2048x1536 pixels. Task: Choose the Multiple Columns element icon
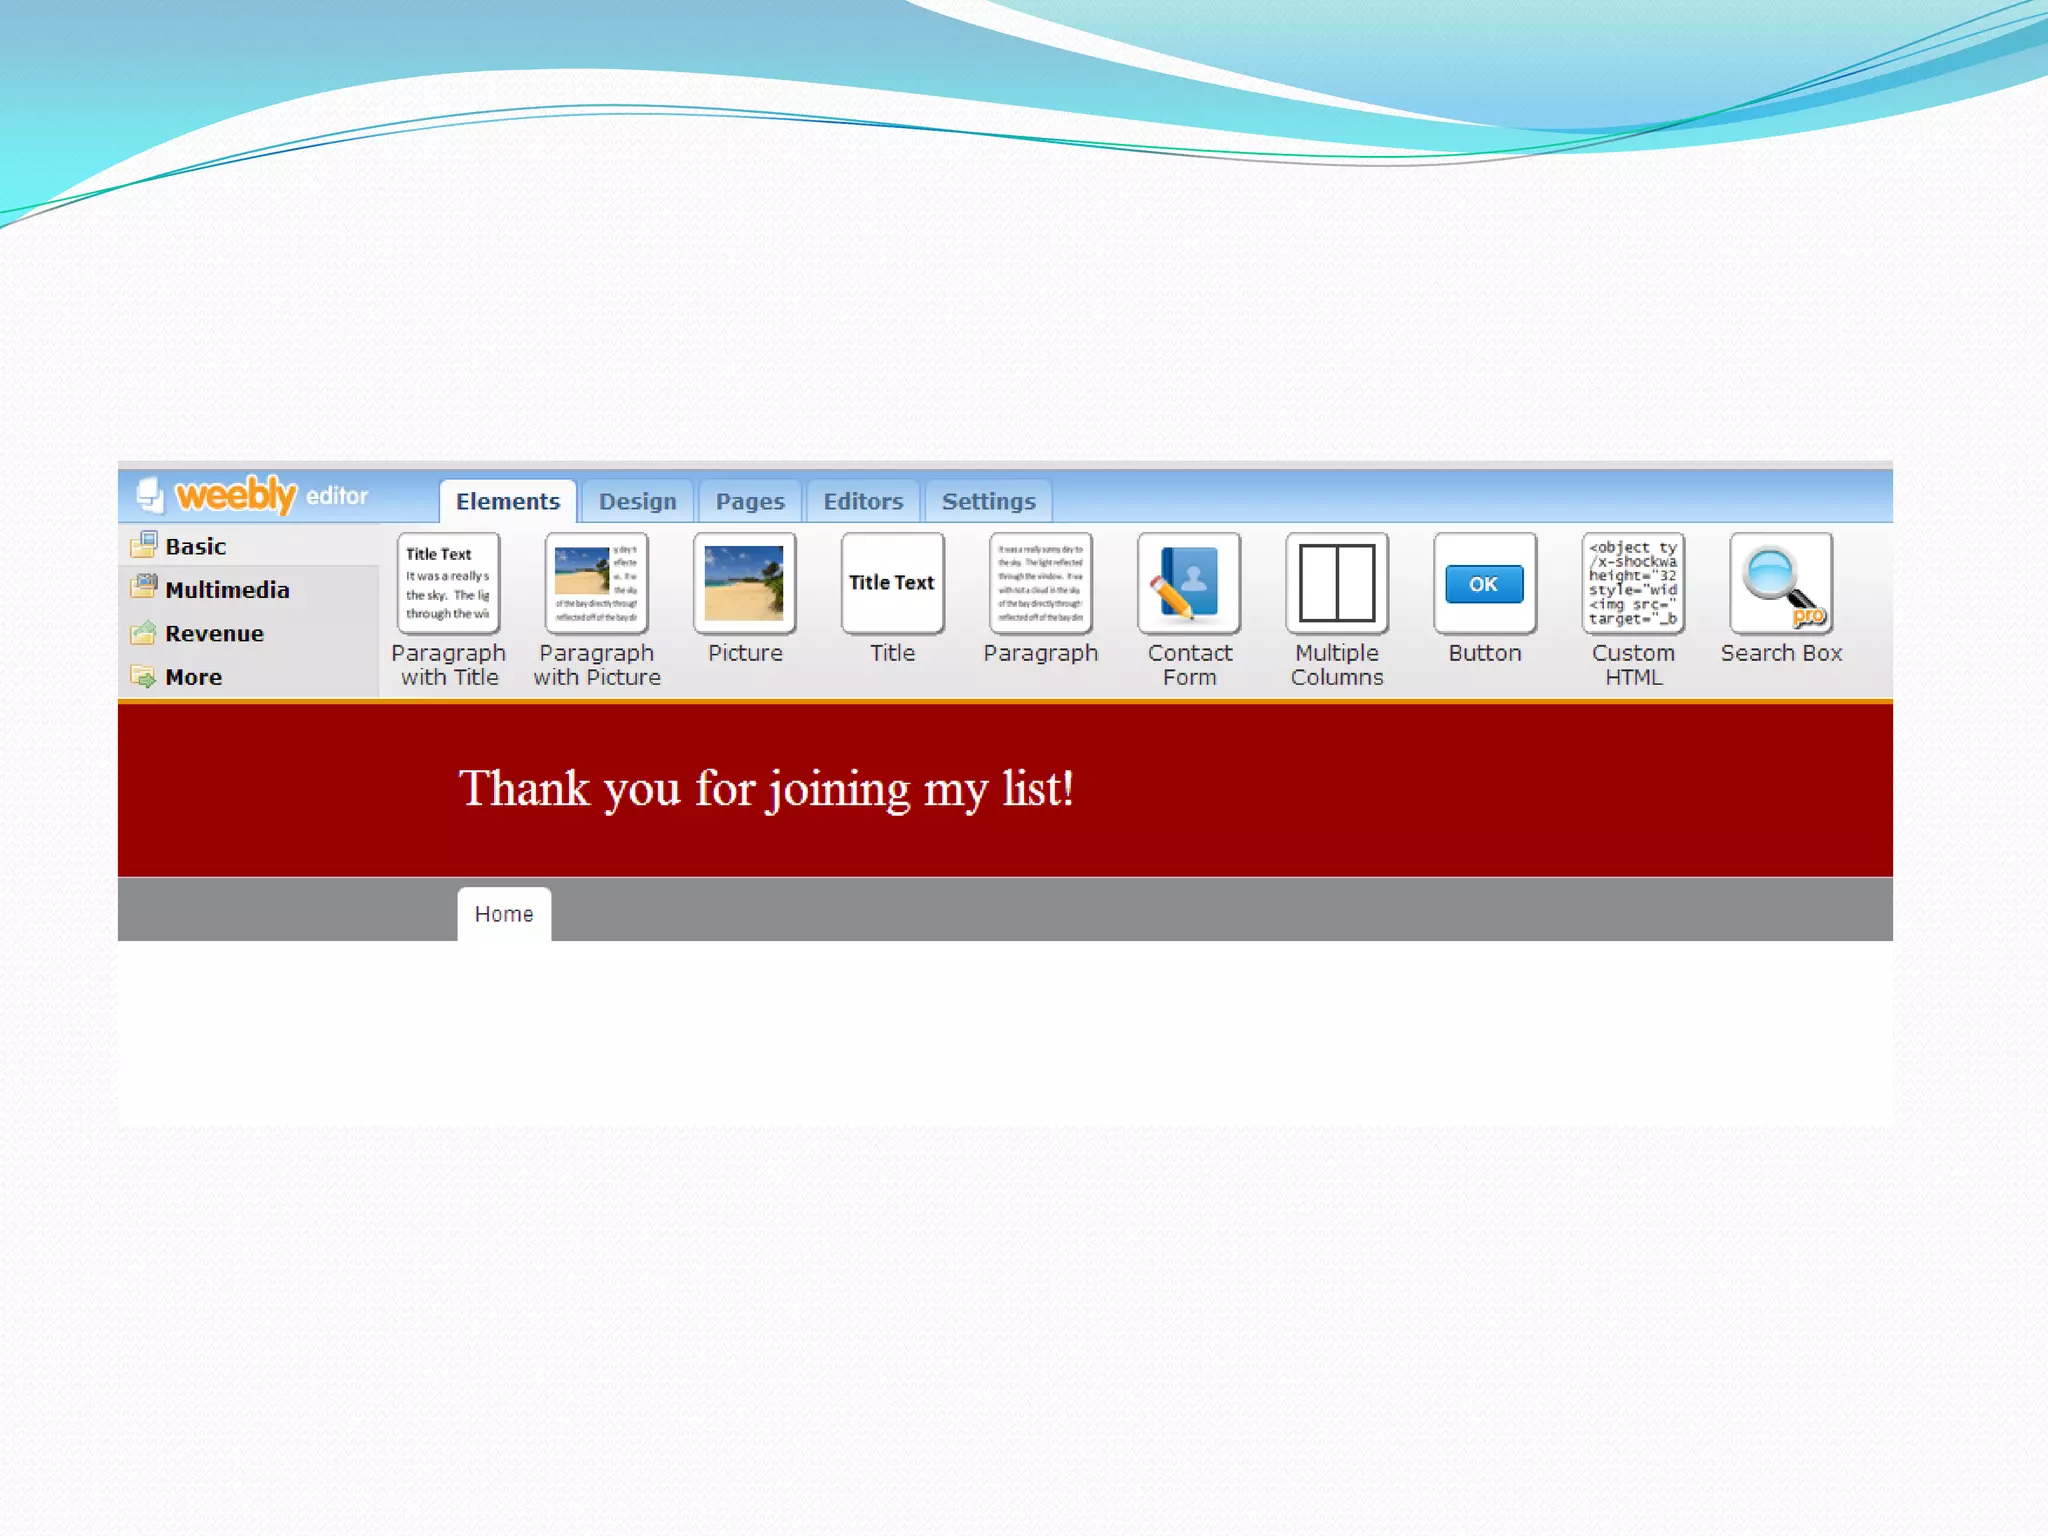[1337, 583]
